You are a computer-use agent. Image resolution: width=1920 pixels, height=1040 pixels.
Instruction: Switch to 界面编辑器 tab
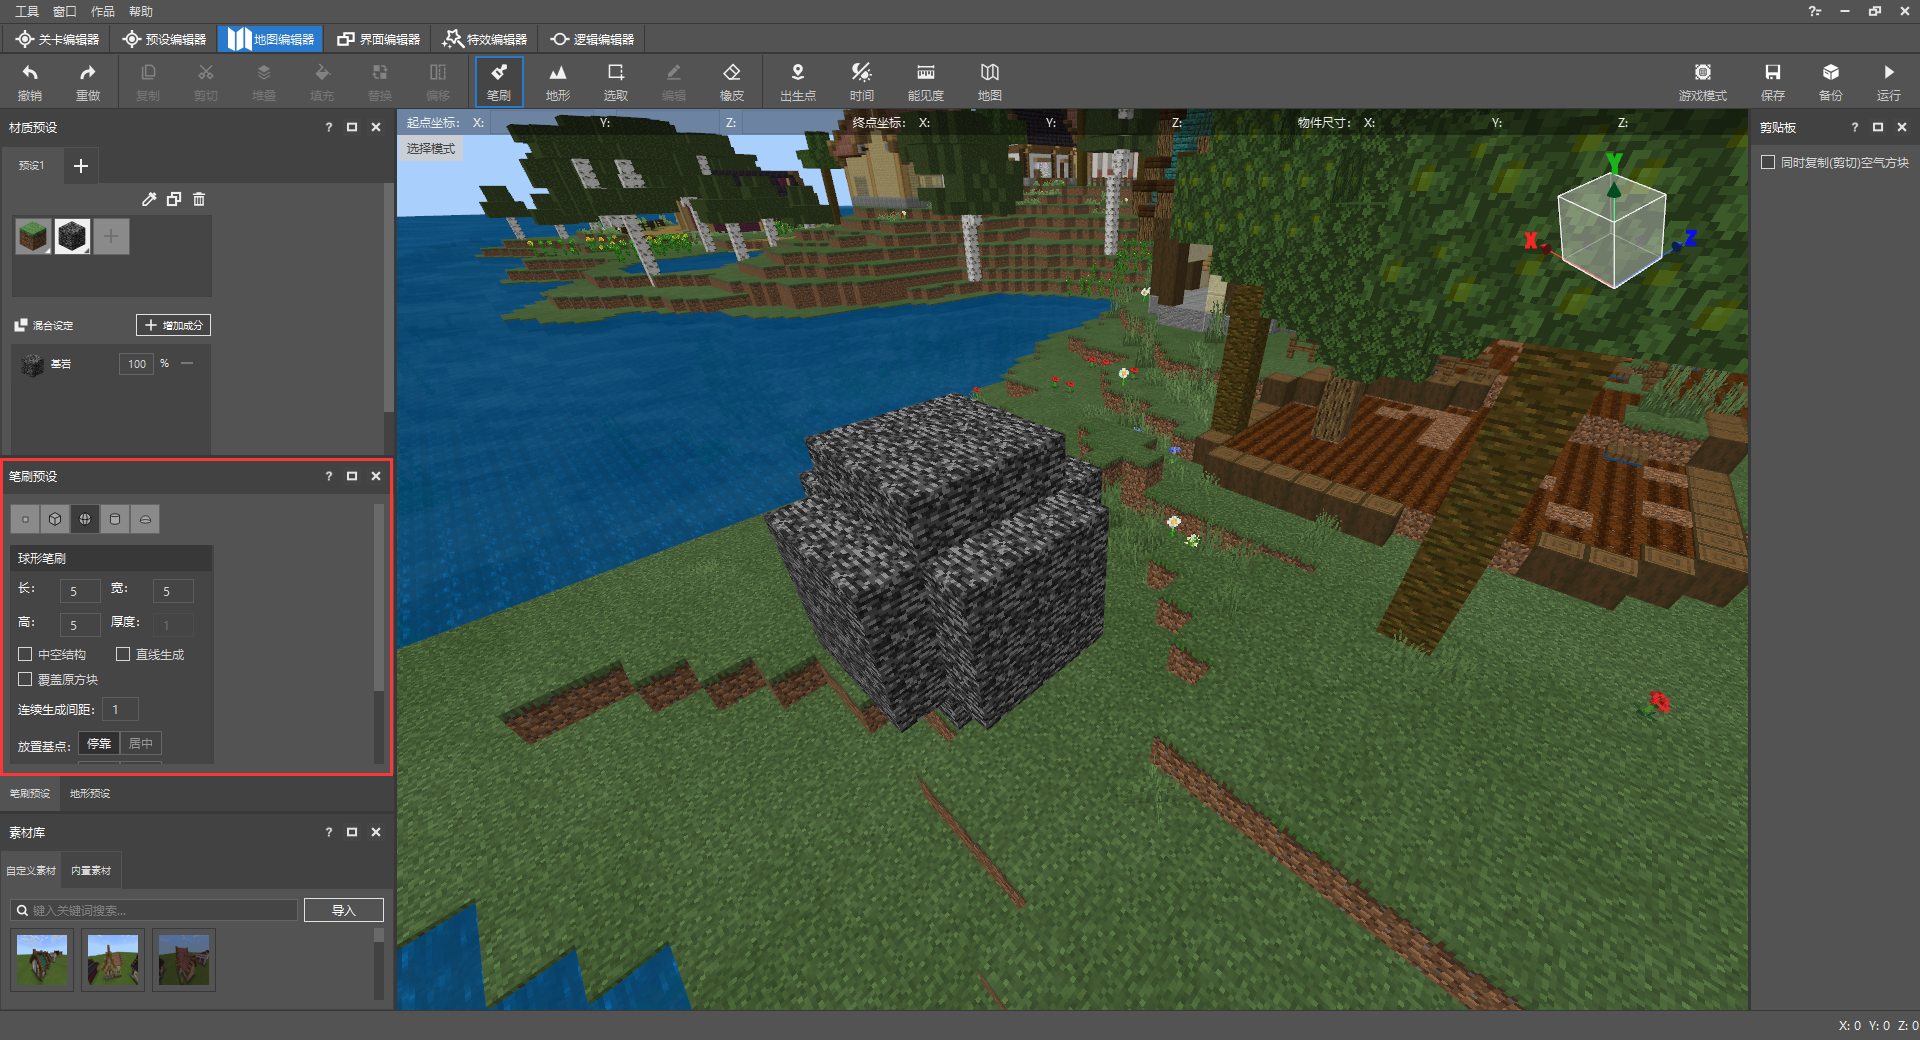[x=378, y=39]
